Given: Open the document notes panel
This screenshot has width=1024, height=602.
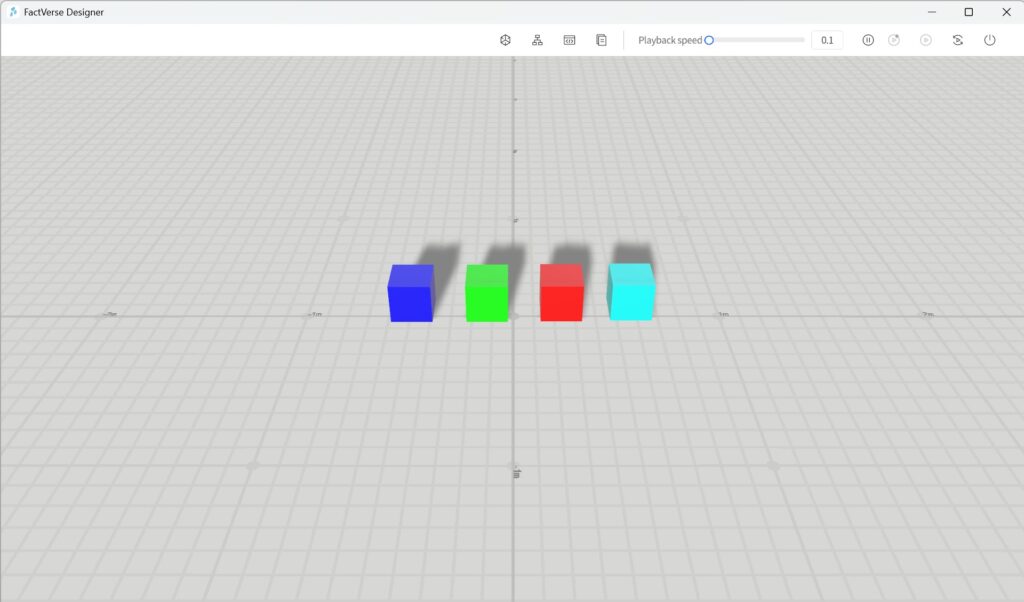Looking at the screenshot, I should (x=601, y=40).
